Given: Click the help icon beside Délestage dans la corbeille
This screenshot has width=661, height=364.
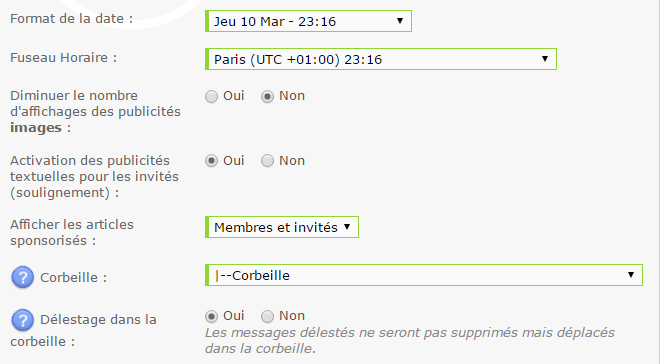Looking at the screenshot, I should click(x=22, y=320).
